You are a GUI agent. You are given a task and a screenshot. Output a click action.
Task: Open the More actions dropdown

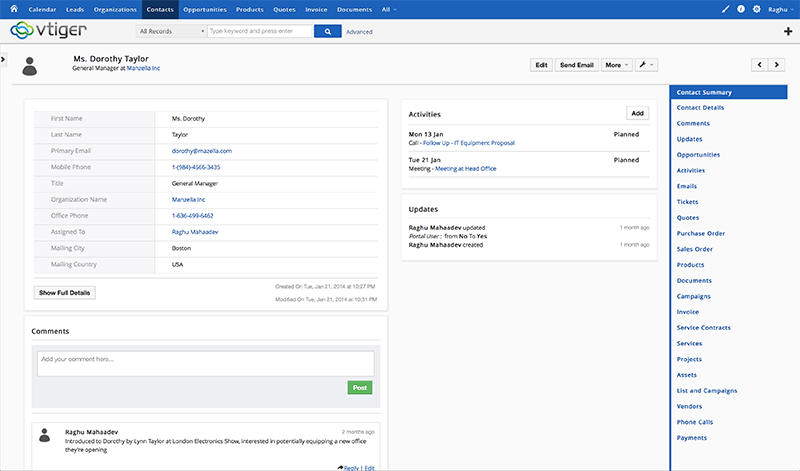616,65
